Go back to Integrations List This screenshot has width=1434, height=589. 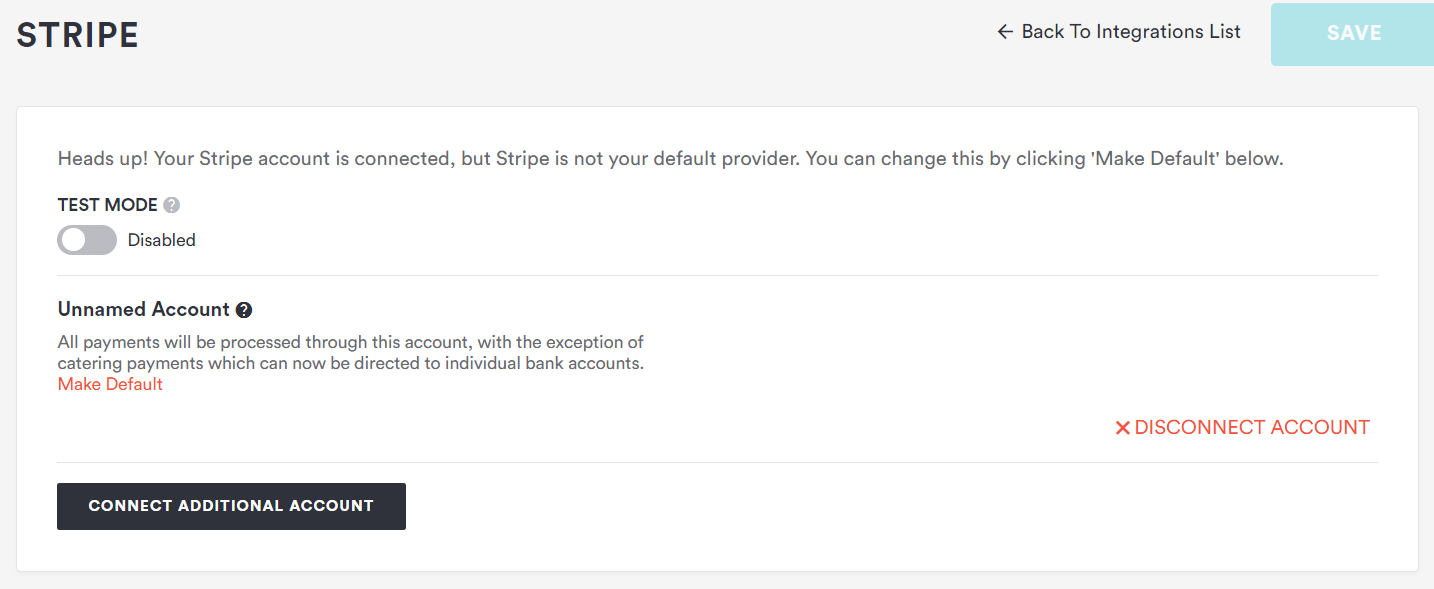pos(1119,32)
